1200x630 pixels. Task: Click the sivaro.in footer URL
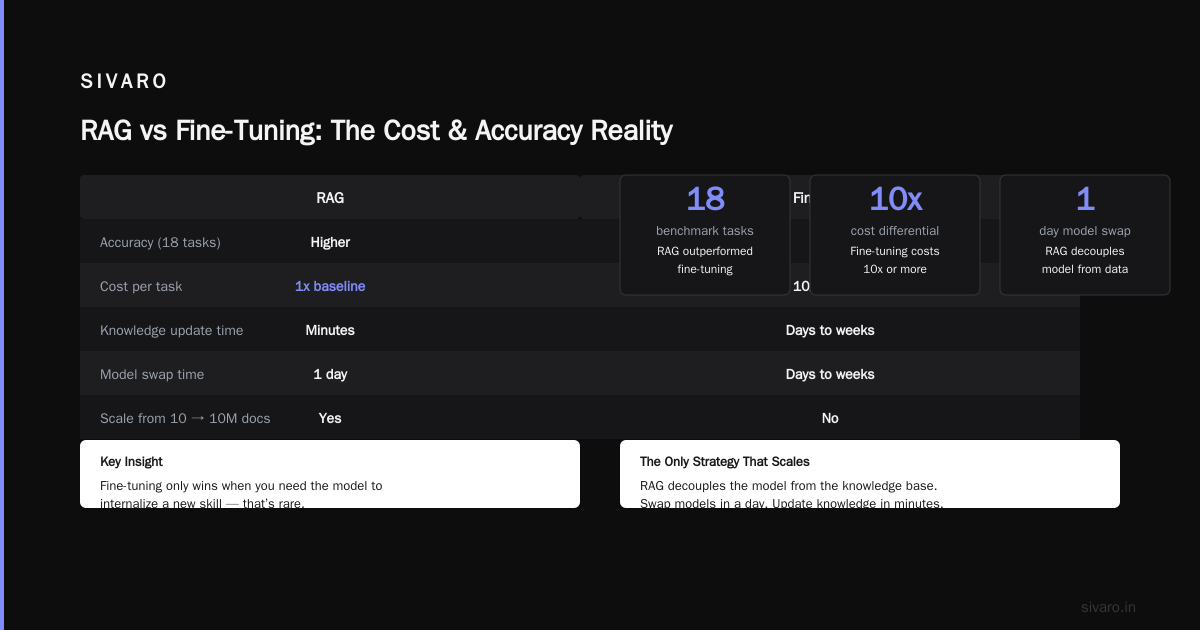(x=1108, y=607)
